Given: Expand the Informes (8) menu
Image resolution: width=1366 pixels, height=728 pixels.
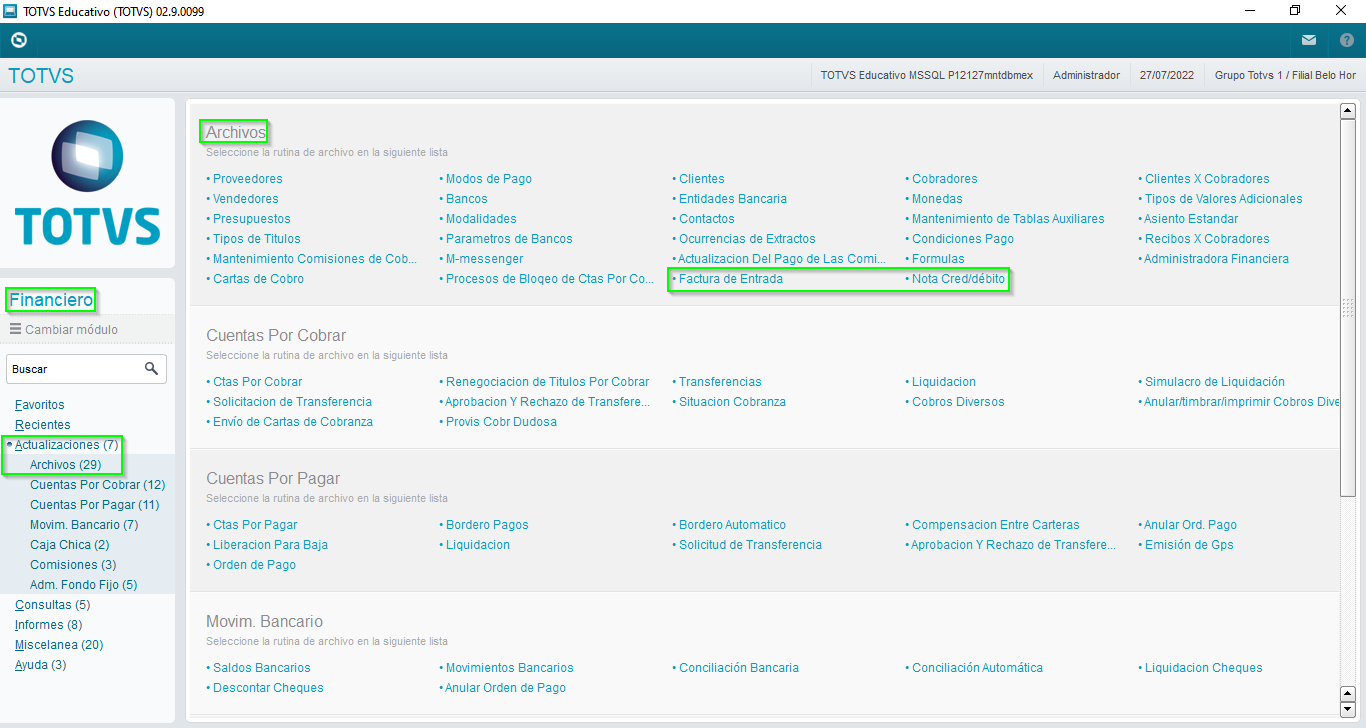Looking at the screenshot, I should (x=48, y=625).
